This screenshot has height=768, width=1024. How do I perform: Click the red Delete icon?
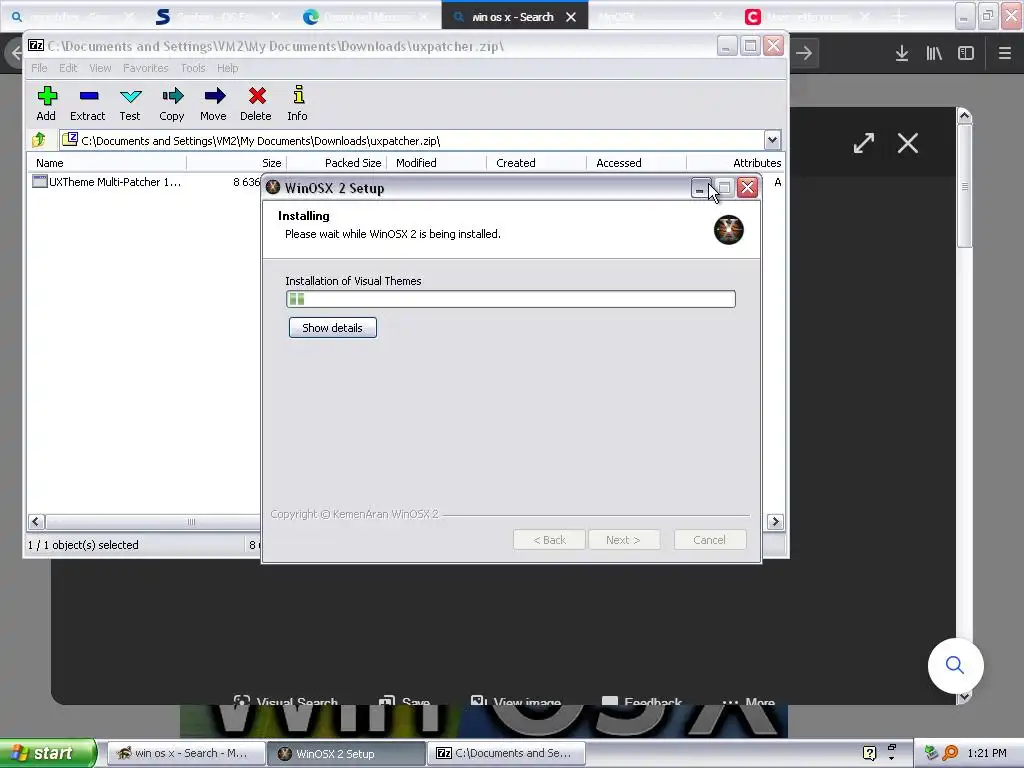click(256, 104)
